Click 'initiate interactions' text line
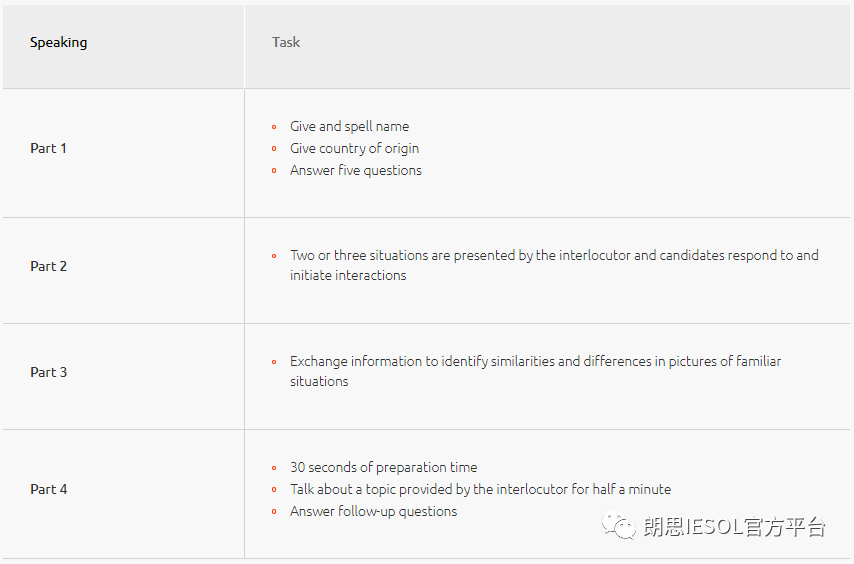This screenshot has height=564, width=854. click(x=348, y=275)
